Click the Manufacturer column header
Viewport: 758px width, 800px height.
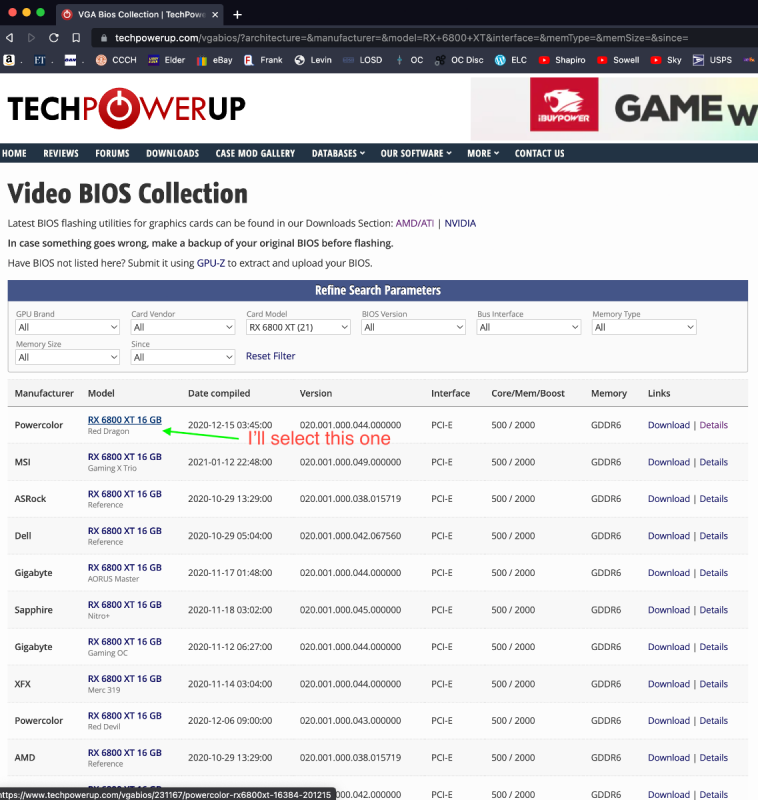pos(44,393)
